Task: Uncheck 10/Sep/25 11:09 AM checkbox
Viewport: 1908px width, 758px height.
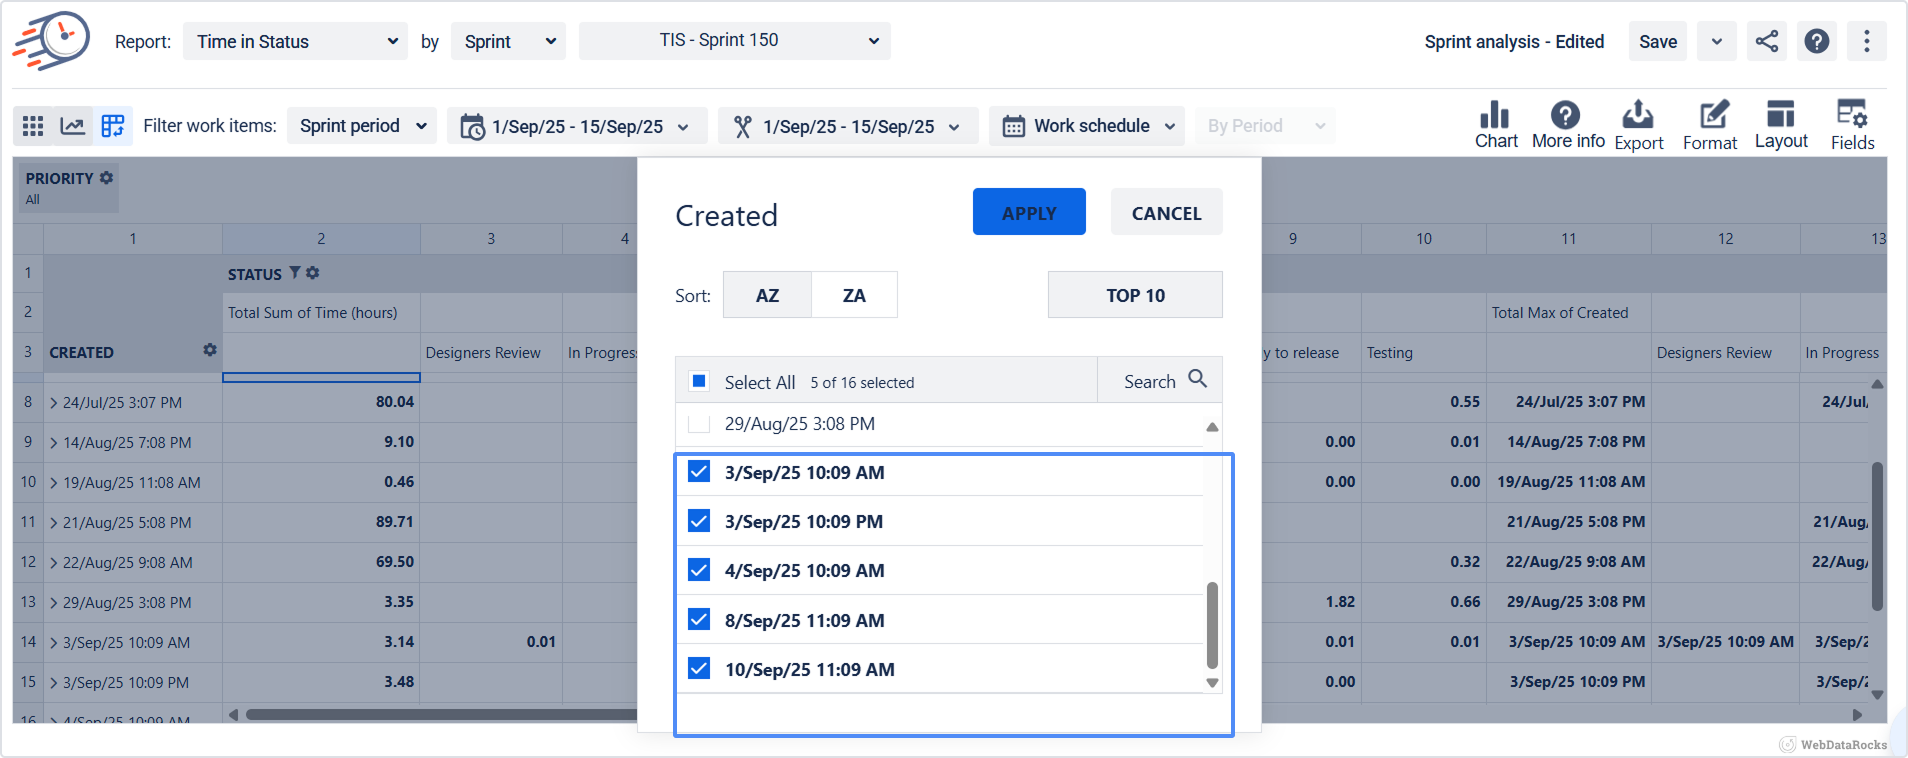Action: tap(699, 668)
